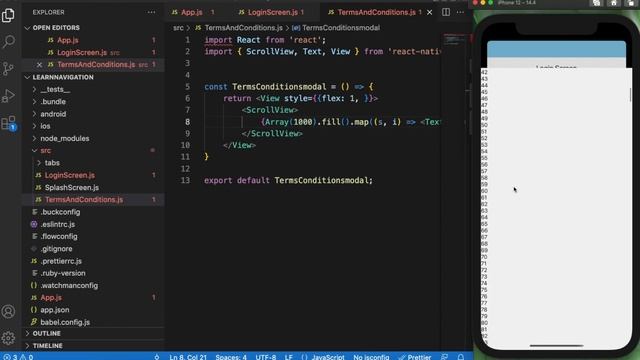Click the simulator ScrollView scrollbar indicator
Viewport: 640px width, 360px height.
(630, 95)
